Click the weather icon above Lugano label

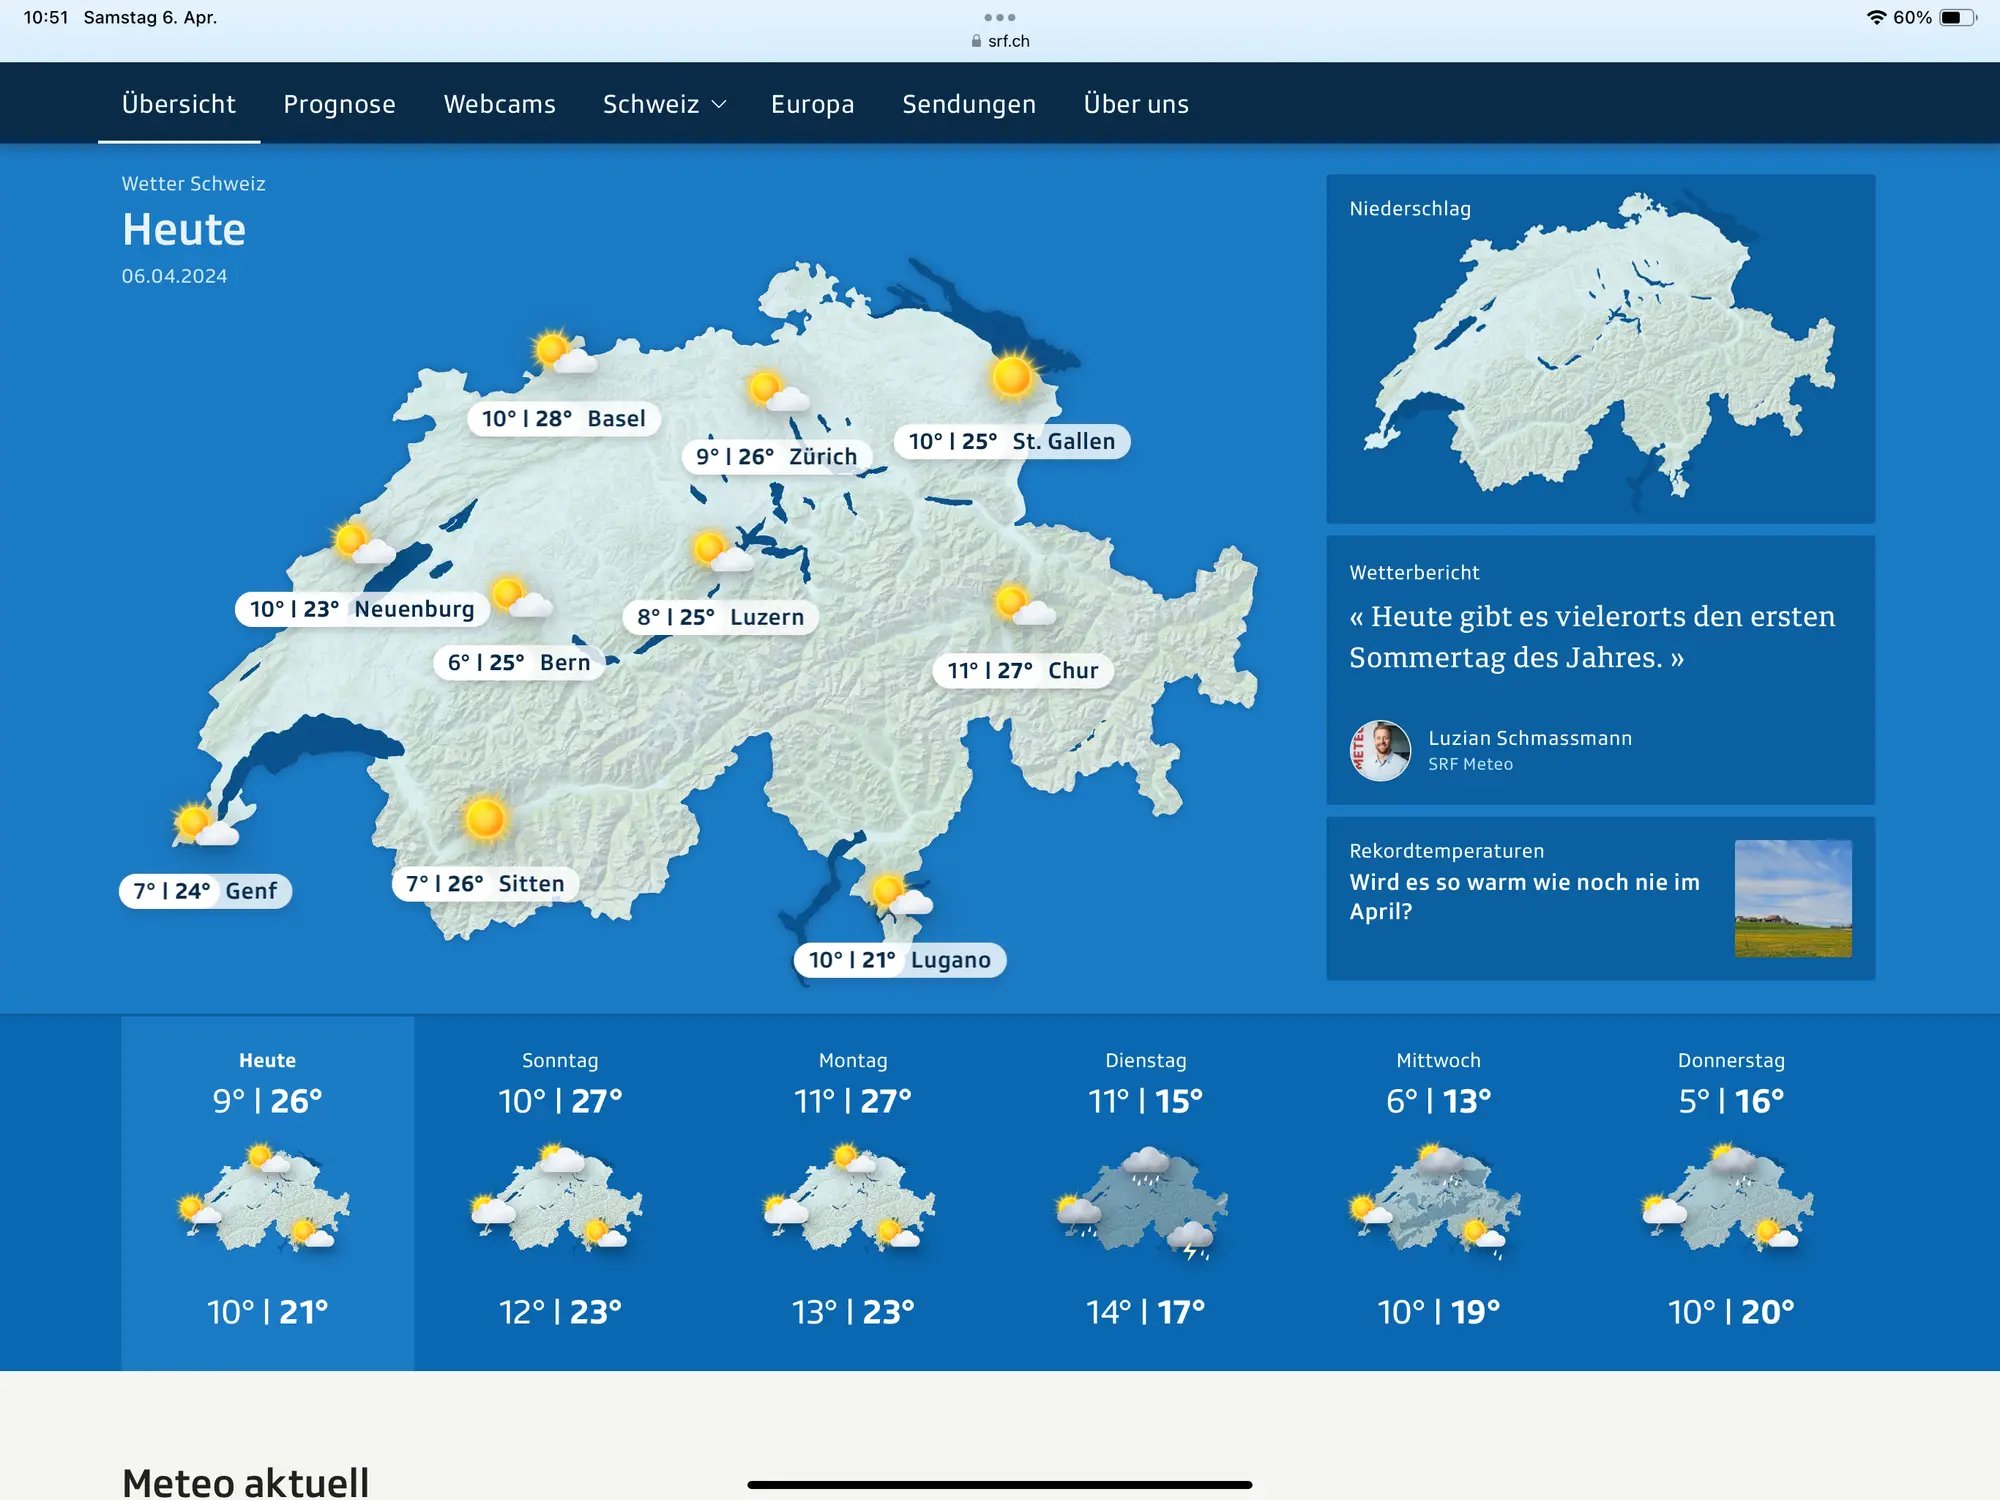coord(900,894)
